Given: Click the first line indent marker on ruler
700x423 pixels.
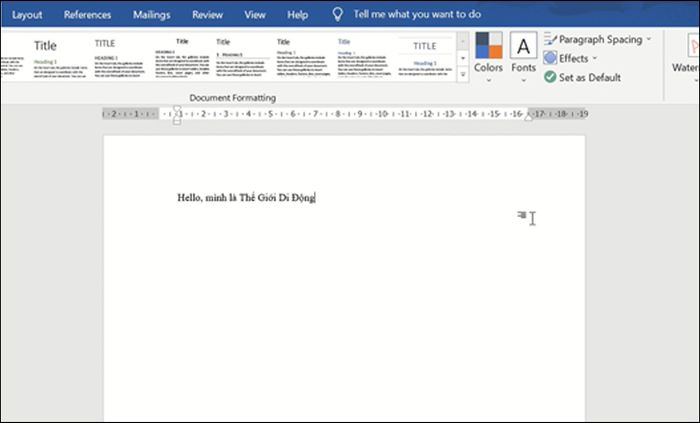Looking at the screenshot, I should tap(177, 108).
